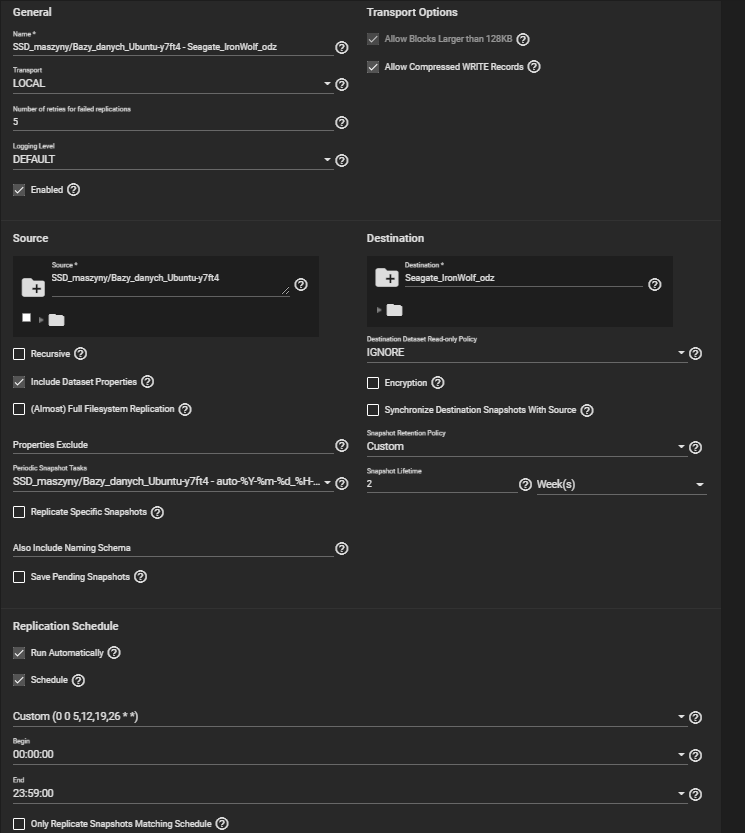Open Destination Dataset Read-only Policy dropdown
The image size is (745, 833).
[527, 353]
